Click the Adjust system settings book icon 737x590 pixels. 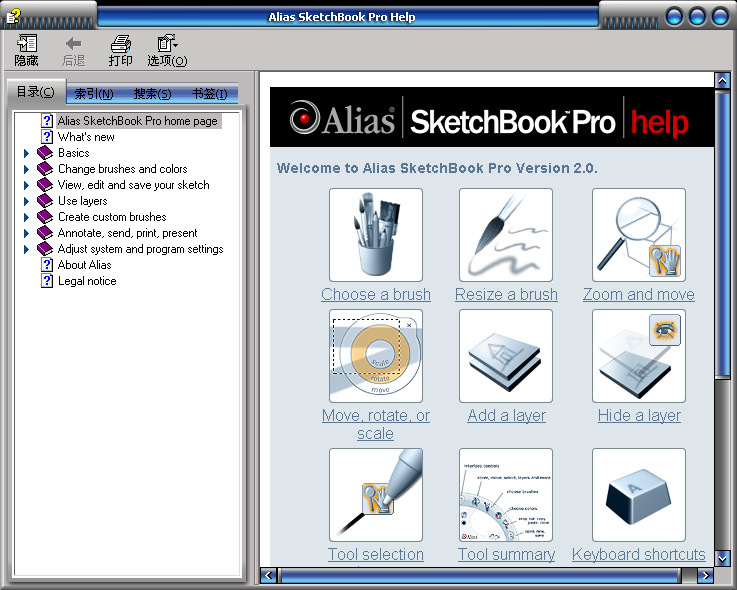[x=45, y=249]
